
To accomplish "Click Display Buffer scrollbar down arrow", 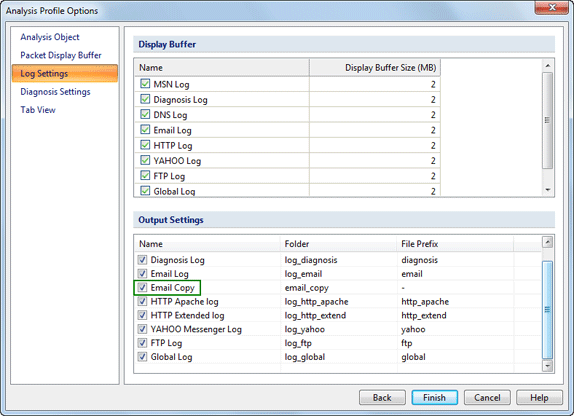I will coord(548,190).
